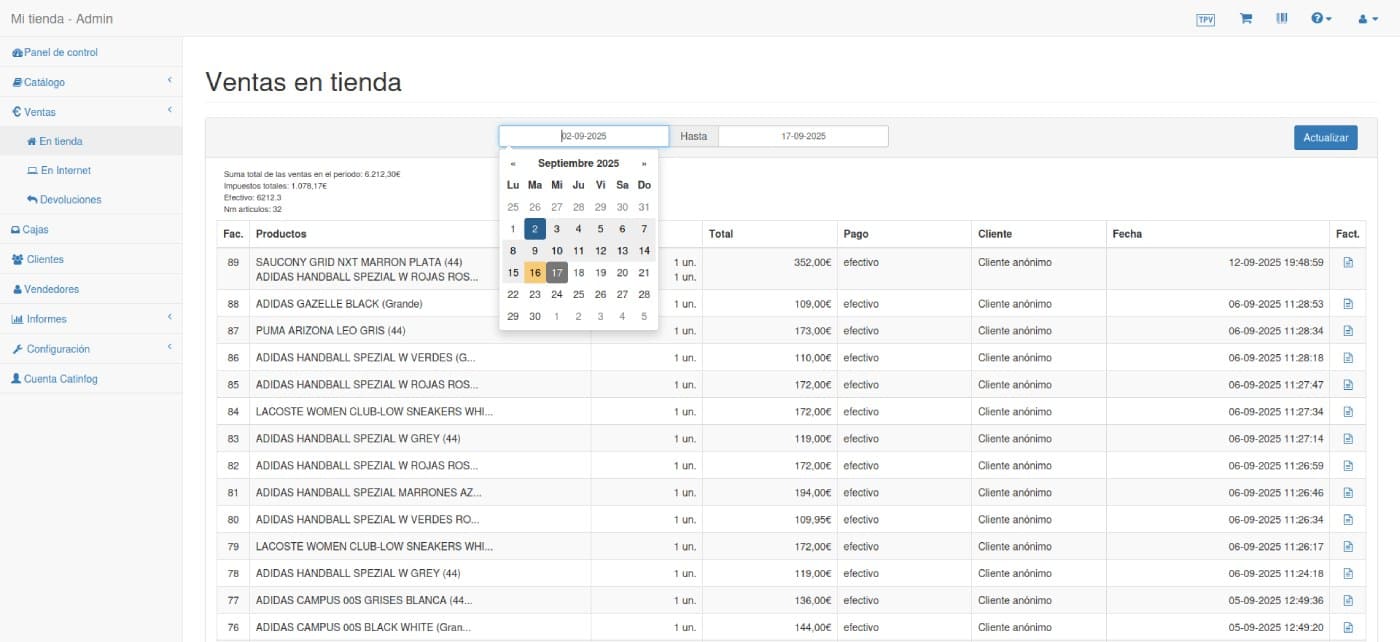Open invoice icon for sale 89
The width and height of the screenshot is (1400, 642).
click(x=1347, y=262)
